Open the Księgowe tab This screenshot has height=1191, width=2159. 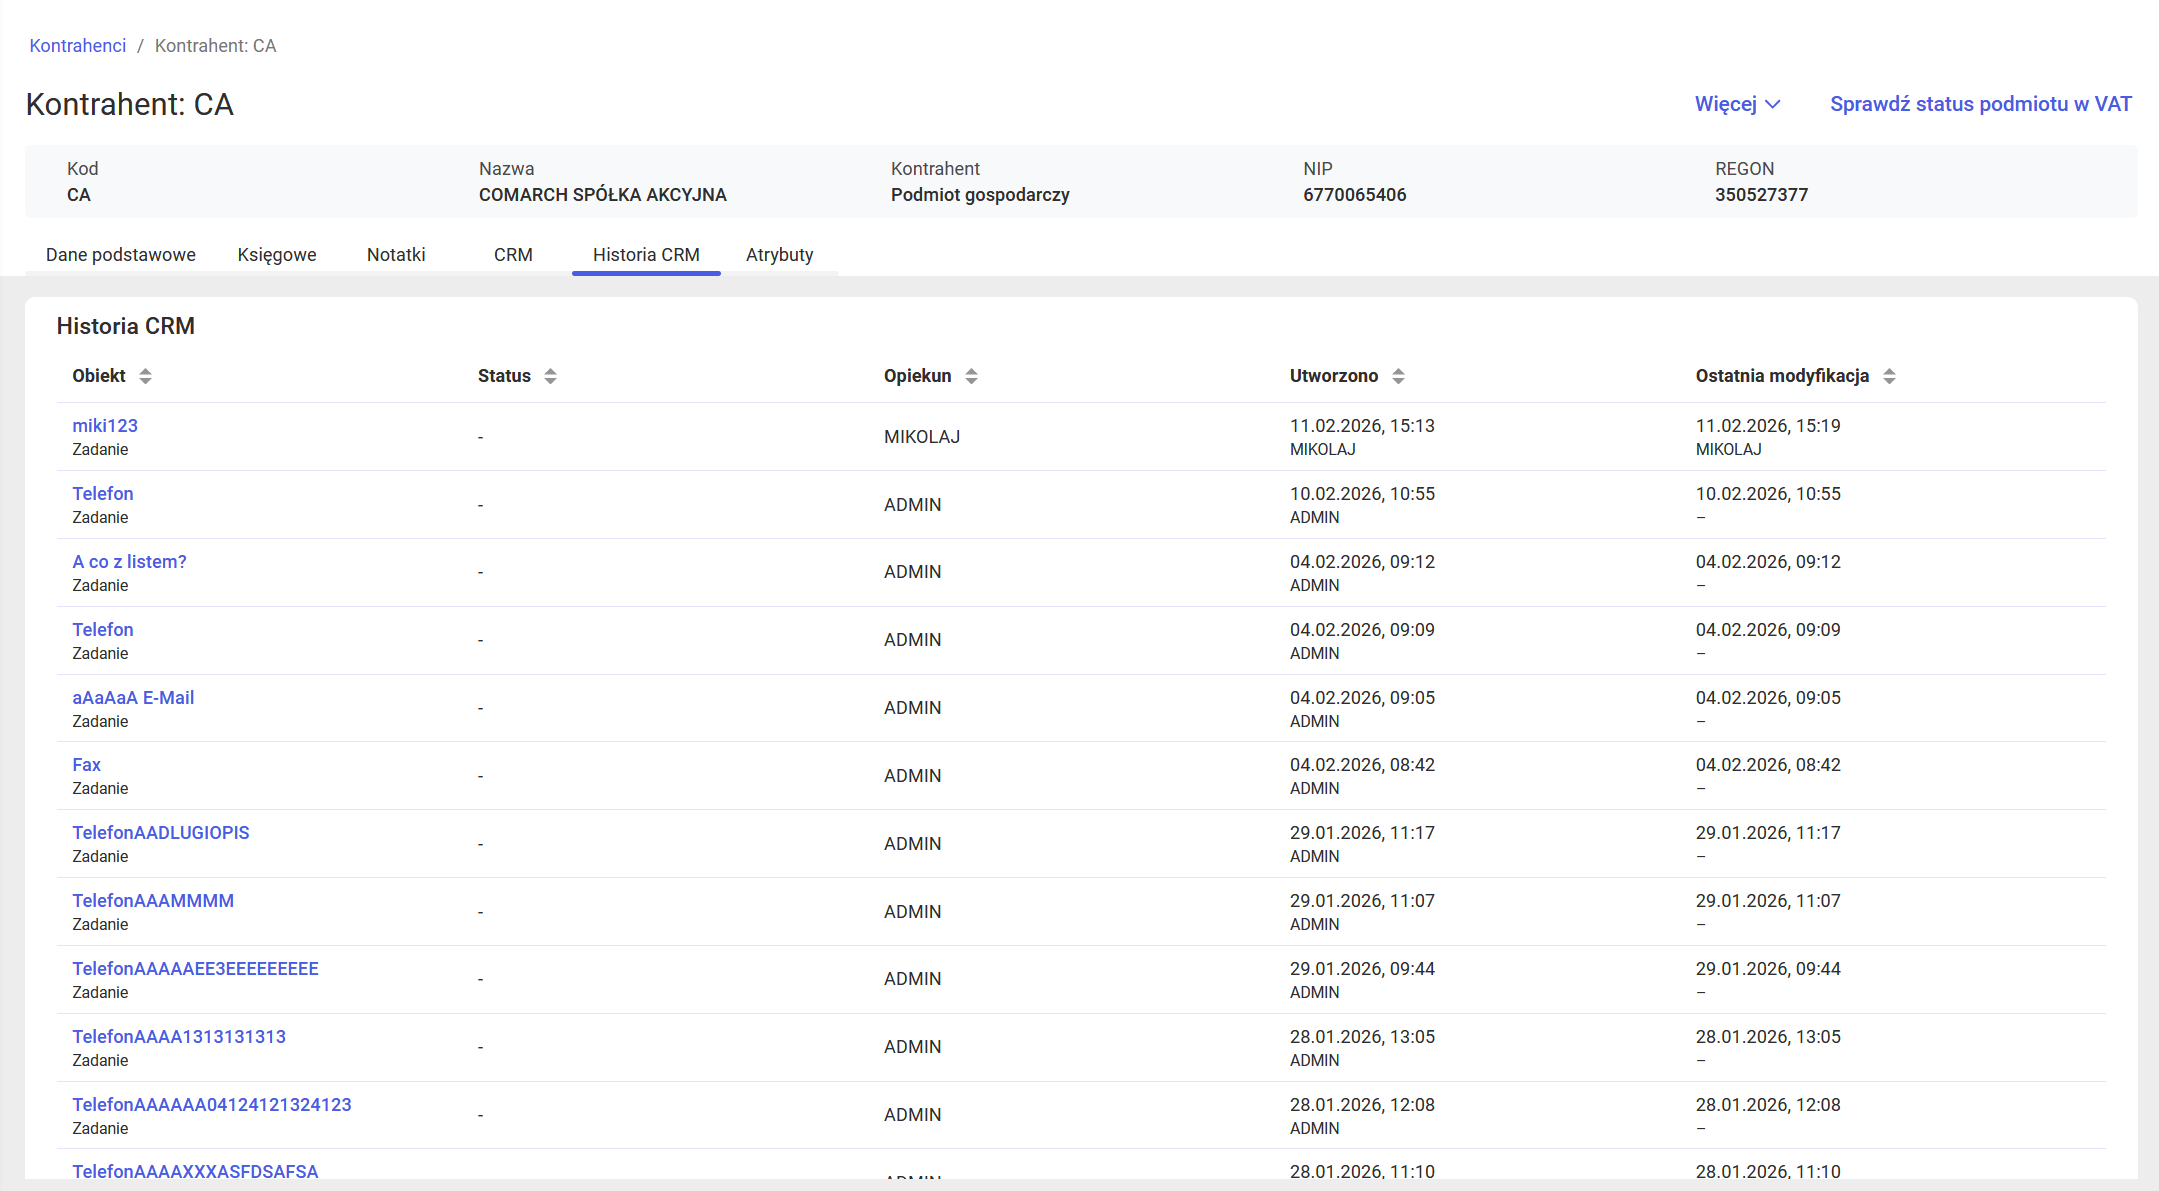(x=277, y=254)
